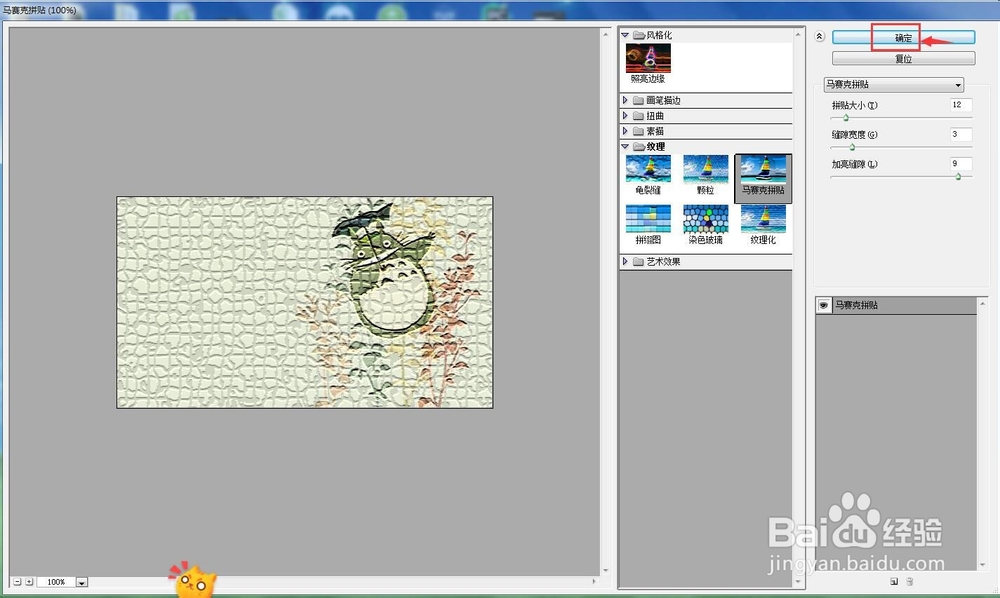The height and width of the screenshot is (598, 1000).
Task: Click the 拼贴大小 slider handle
Action: point(846,118)
